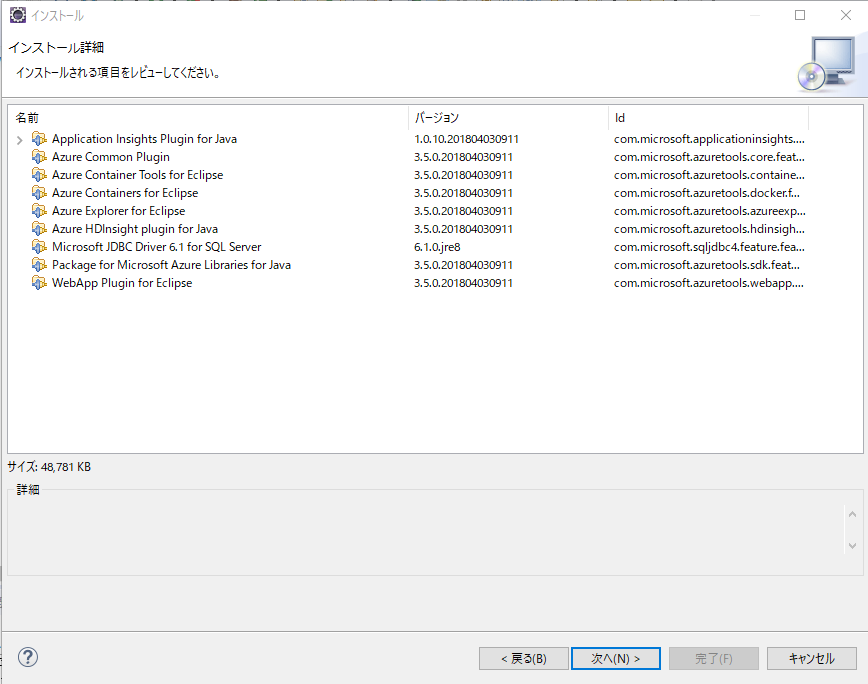Select Azure HDInsight plugin for Java
This screenshot has width=868, height=684.
coord(135,229)
